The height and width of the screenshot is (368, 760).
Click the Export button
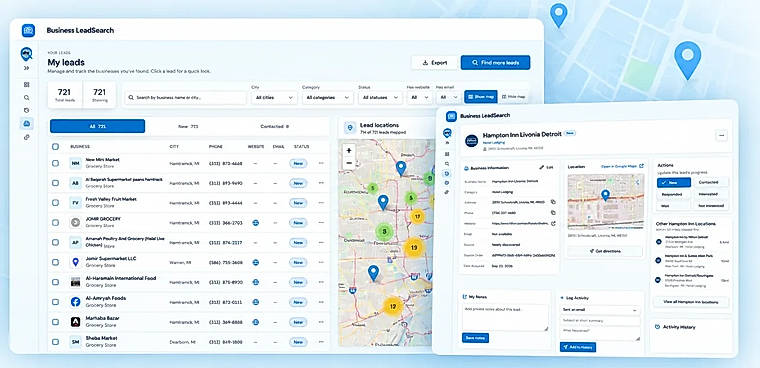click(x=434, y=63)
